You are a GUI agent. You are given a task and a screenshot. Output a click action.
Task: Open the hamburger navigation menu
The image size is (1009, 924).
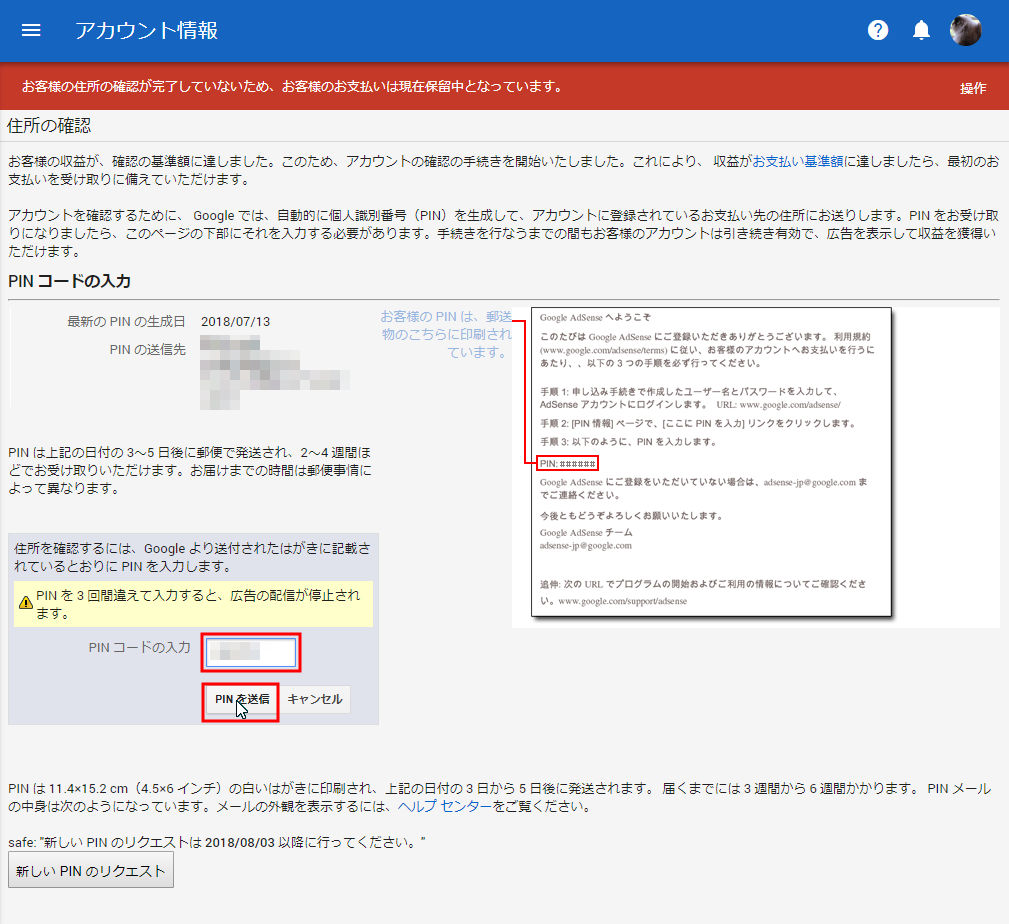tap(31, 30)
